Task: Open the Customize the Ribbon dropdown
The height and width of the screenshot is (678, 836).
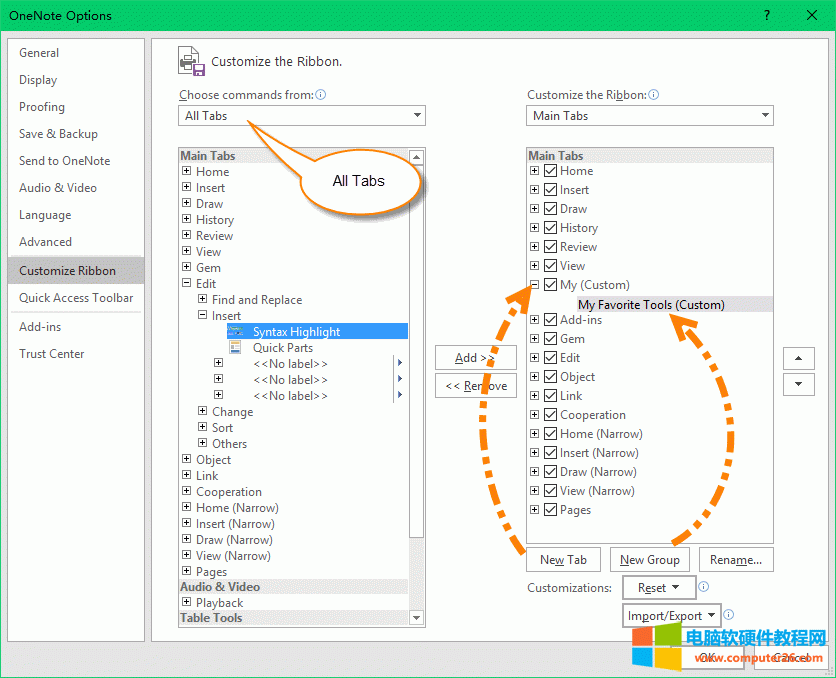Action: pos(650,116)
